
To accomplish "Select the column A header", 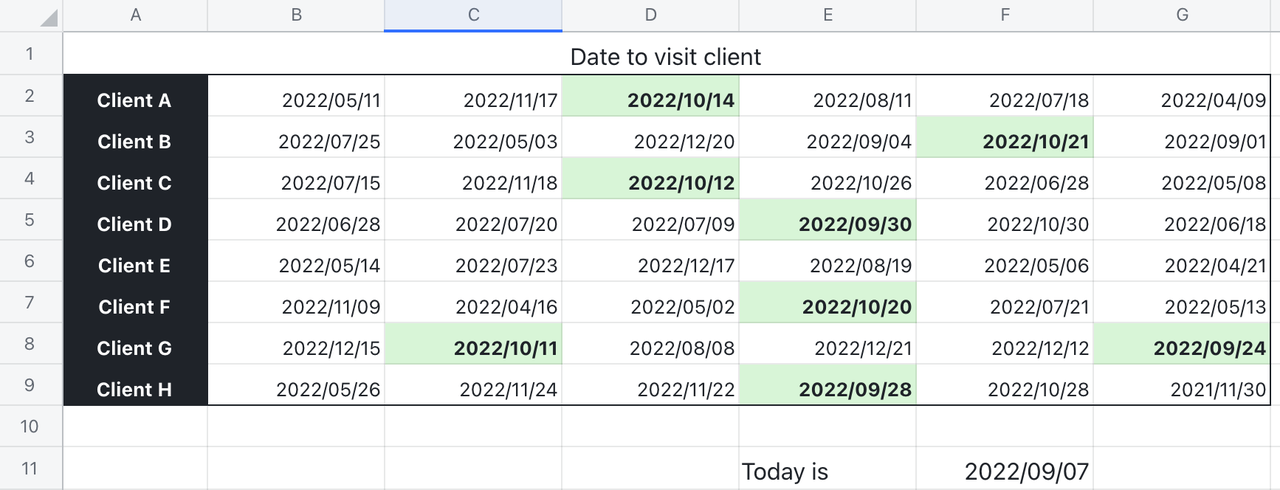I will (x=136, y=15).
